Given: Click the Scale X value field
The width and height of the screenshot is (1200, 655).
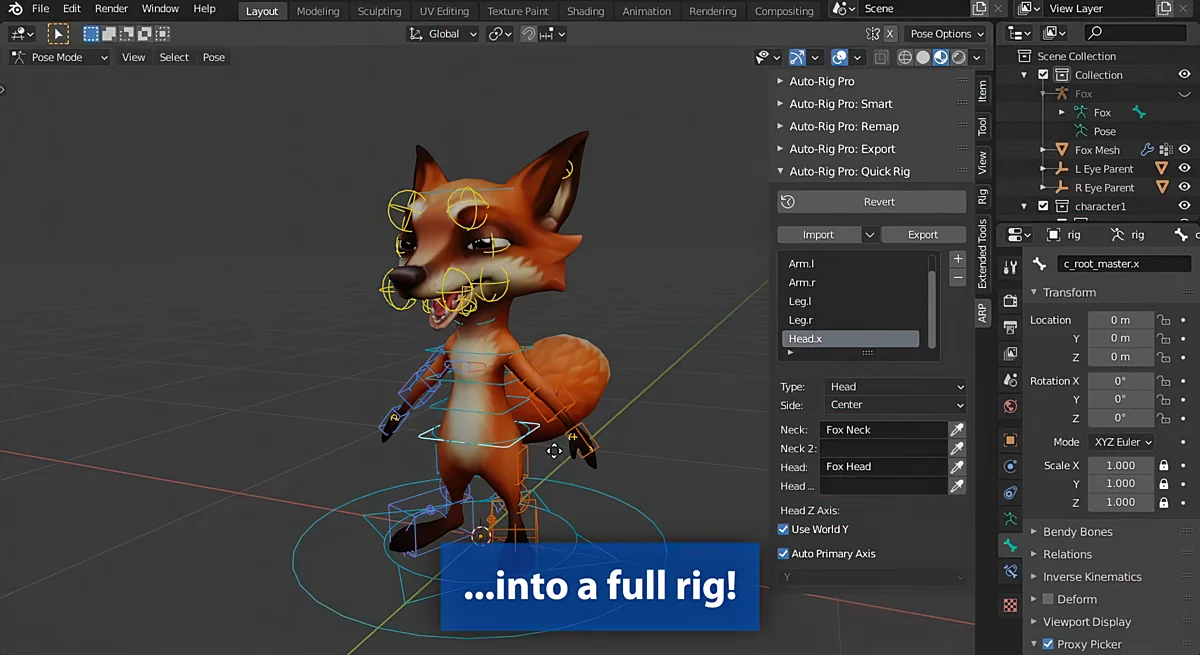Looking at the screenshot, I should click(x=1120, y=466).
